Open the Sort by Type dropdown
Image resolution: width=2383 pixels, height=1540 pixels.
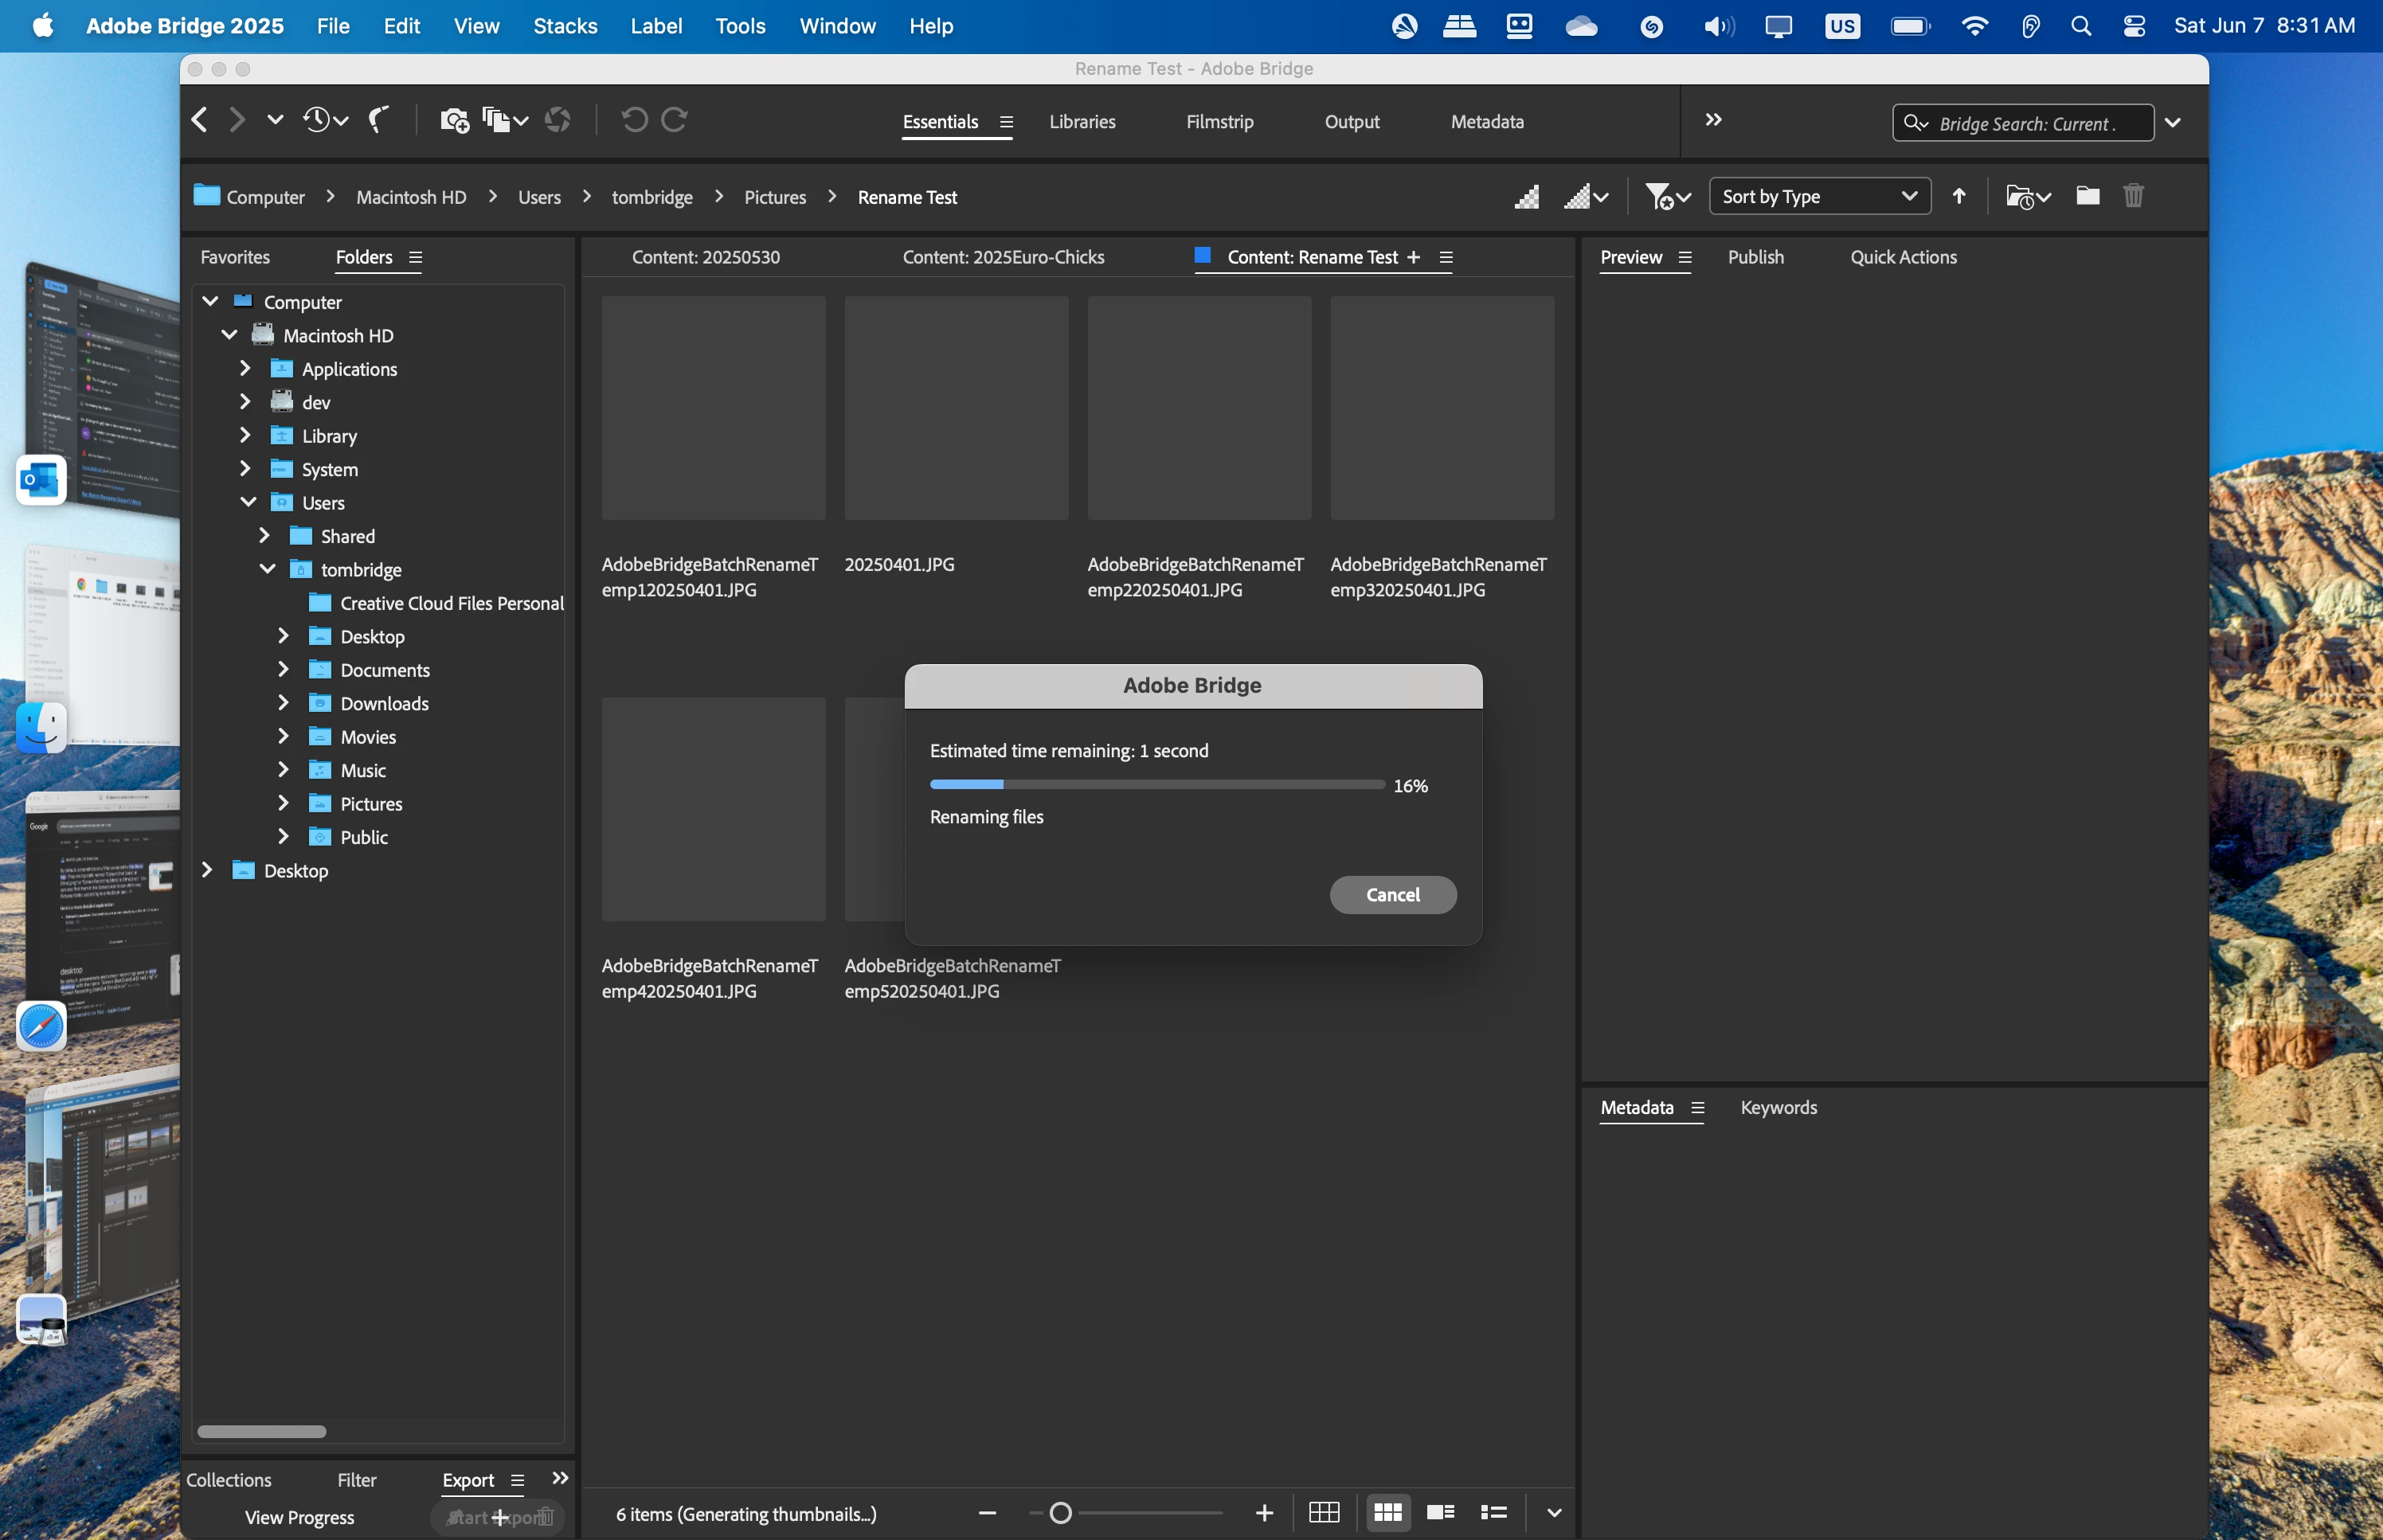click(x=1819, y=196)
